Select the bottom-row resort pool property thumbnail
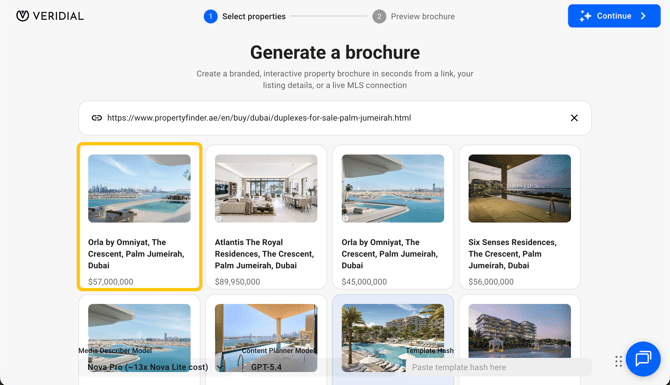 tap(393, 338)
